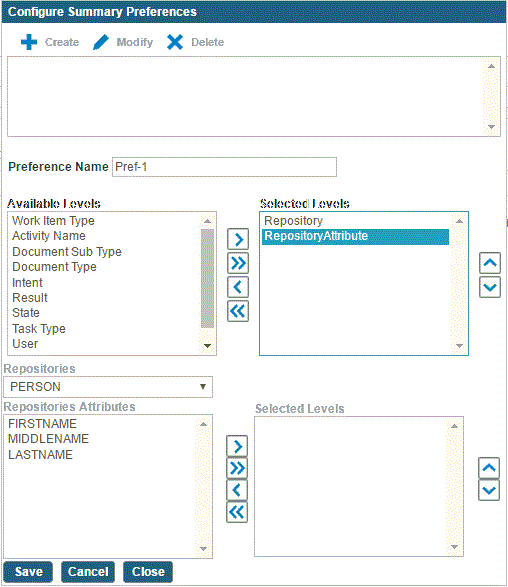
Task: Add all repository attributes with double arrow
Action: coord(237,468)
